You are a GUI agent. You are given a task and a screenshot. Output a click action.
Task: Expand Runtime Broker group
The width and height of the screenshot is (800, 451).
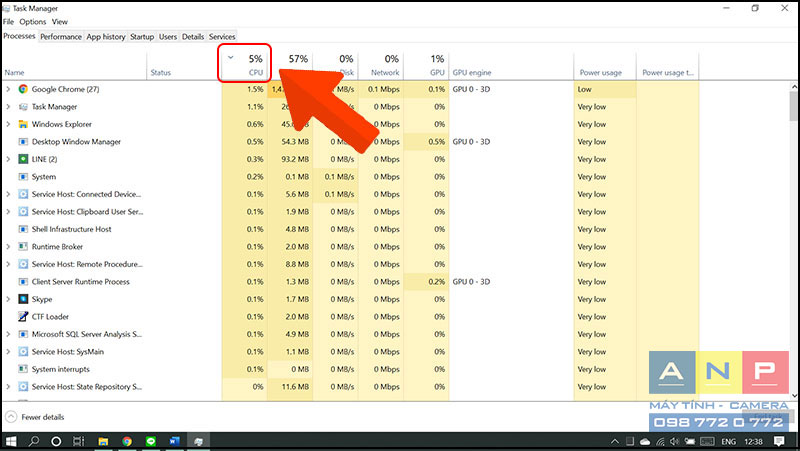click(8, 246)
